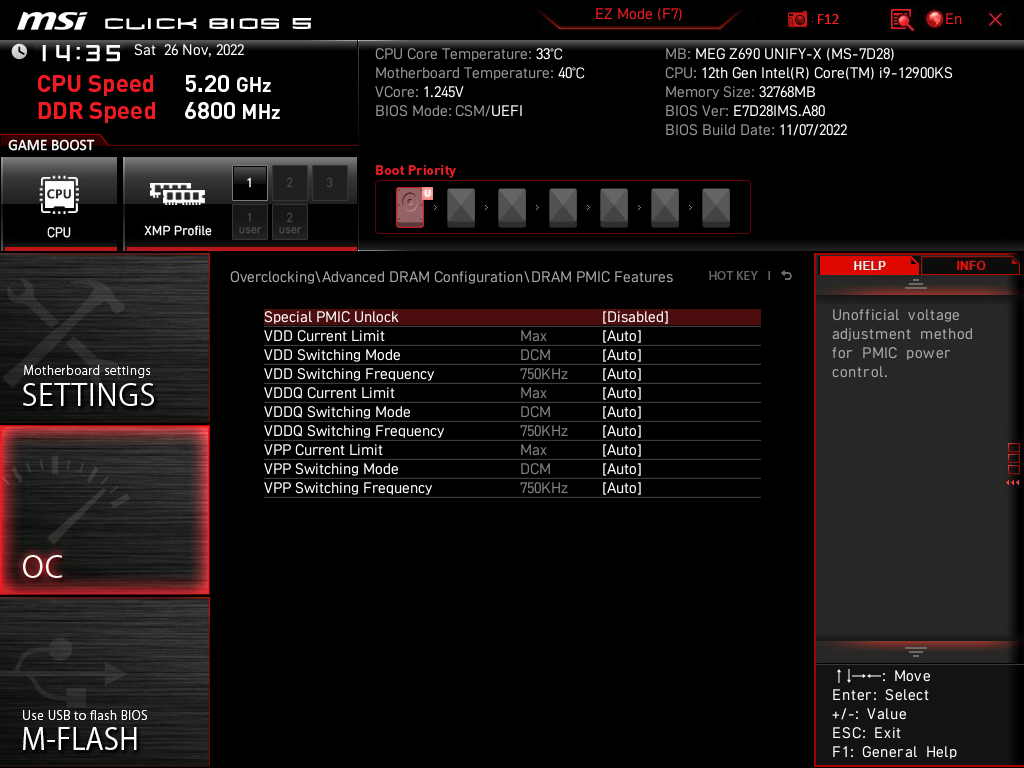Select the VPP Switching Frequency label
1024x768 pixels.
point(348,487)
